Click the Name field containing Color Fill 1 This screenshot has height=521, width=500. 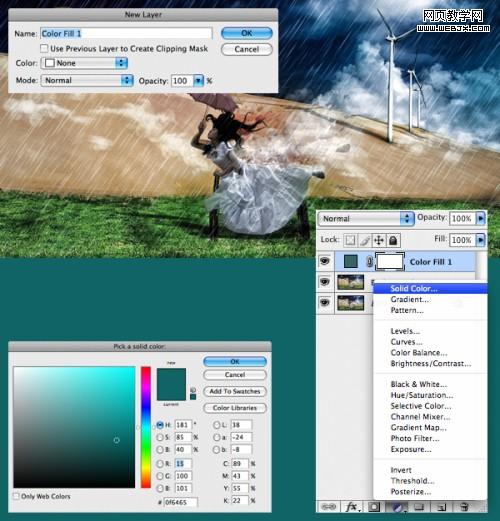point(126,33)
